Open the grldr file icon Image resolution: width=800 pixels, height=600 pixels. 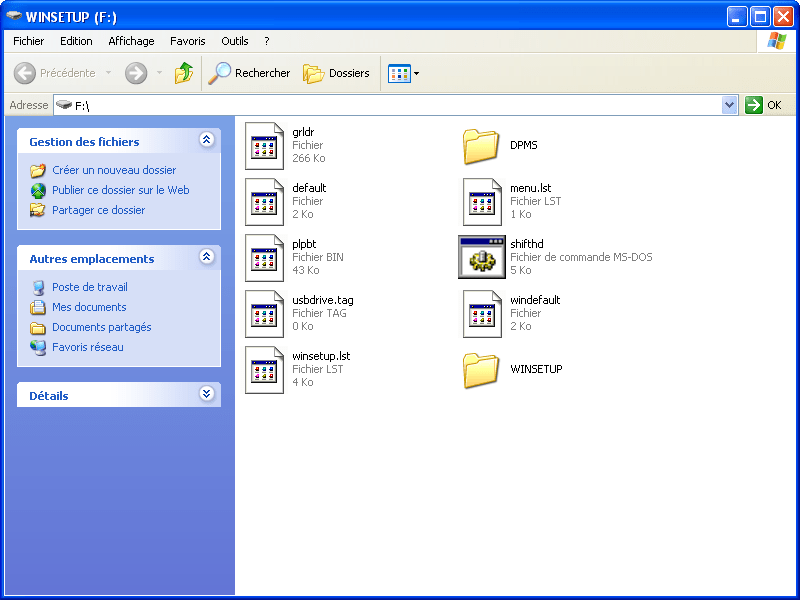[264, 146]
